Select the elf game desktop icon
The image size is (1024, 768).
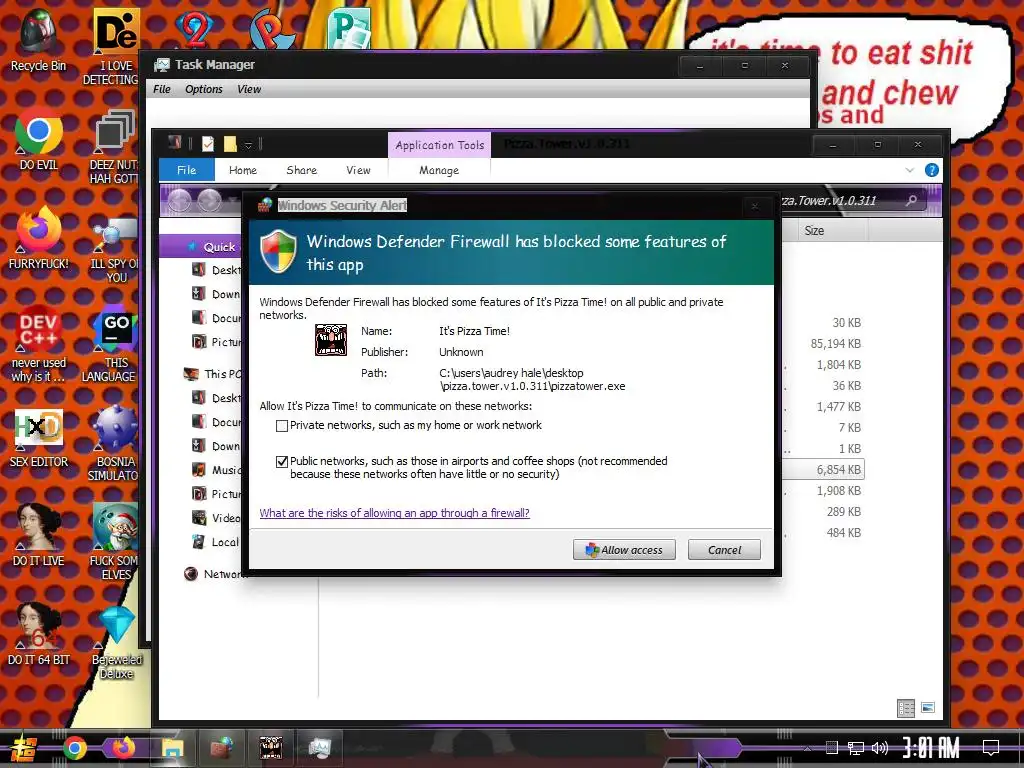(x=115, y=541)
